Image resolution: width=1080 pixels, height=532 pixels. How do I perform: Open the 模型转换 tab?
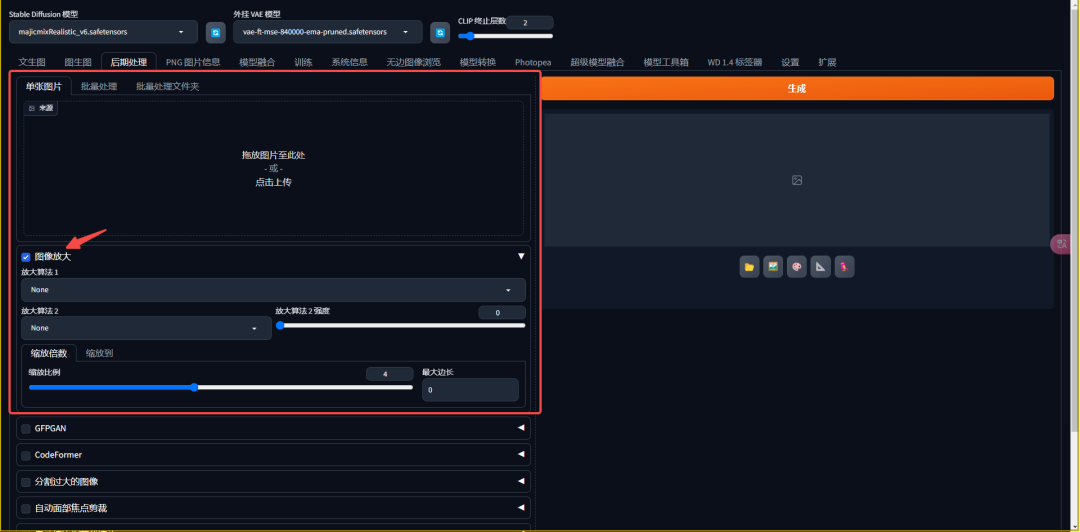478,62
